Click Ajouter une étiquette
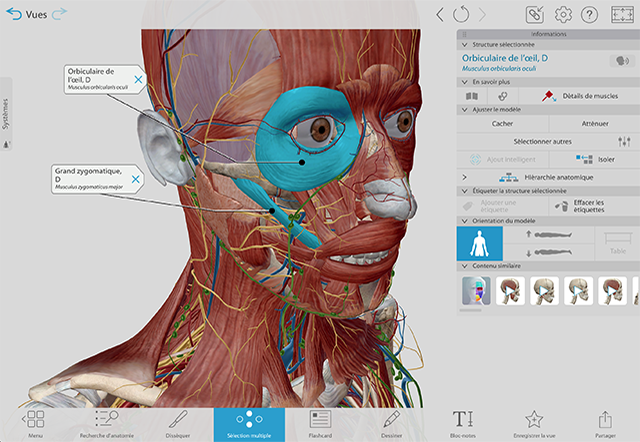640x442 pixels. (x=502, y=206)
